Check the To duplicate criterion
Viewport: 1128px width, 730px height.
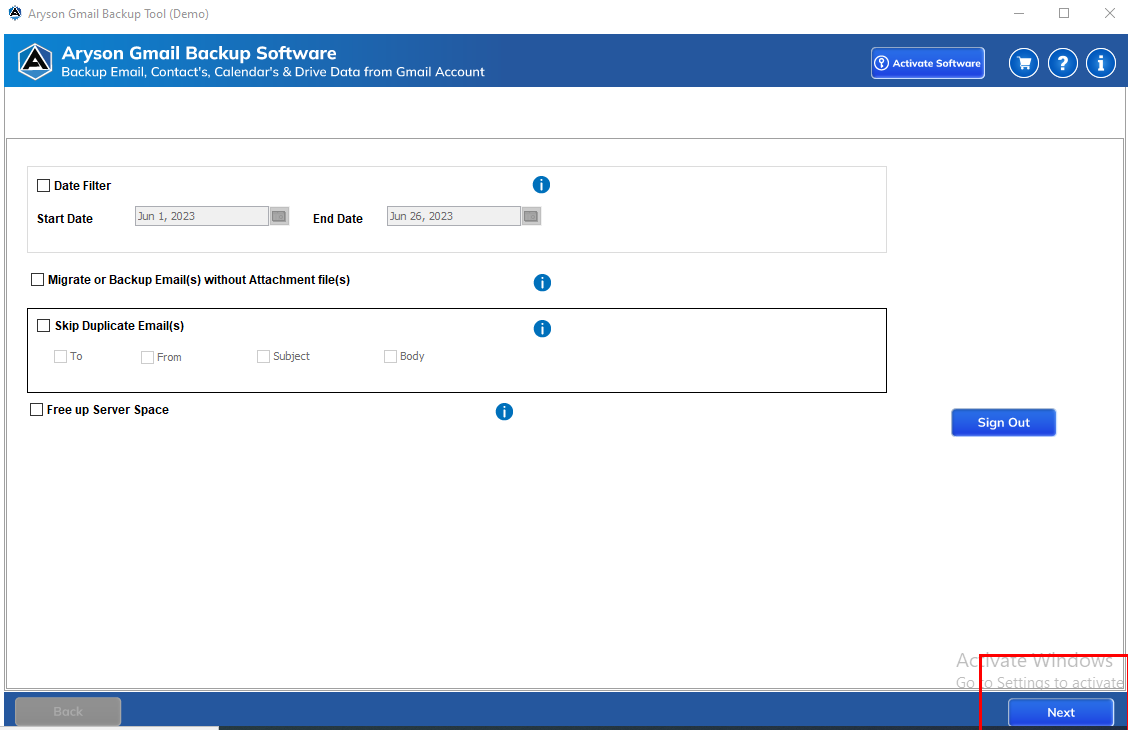click(60, 357)
